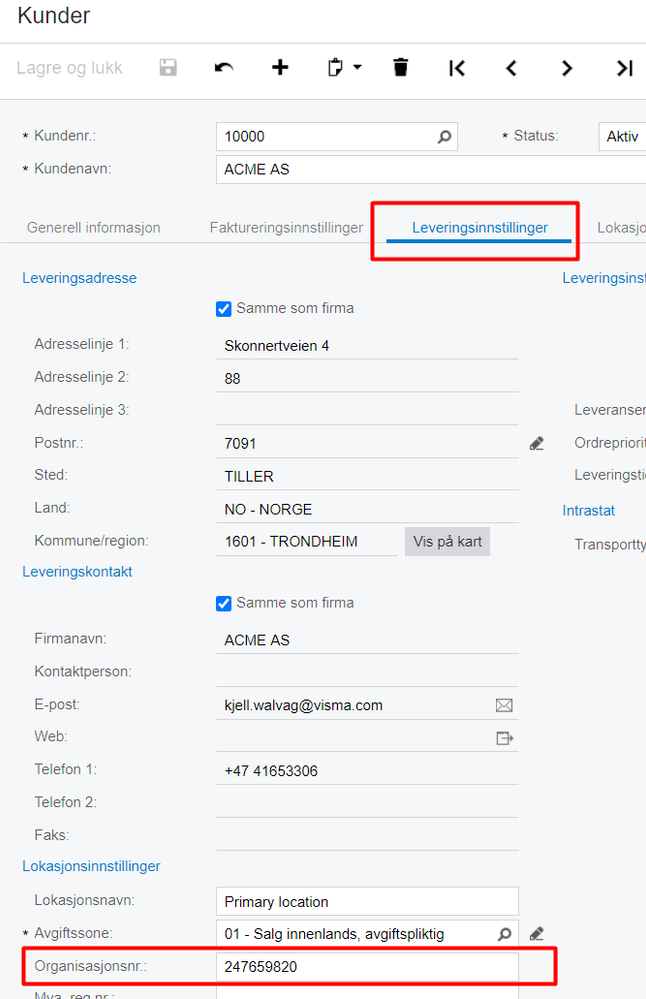The width and height of the screenshot is (646, 999).
Task: Go to previous record arrow
Action: (x=511, y=68)
